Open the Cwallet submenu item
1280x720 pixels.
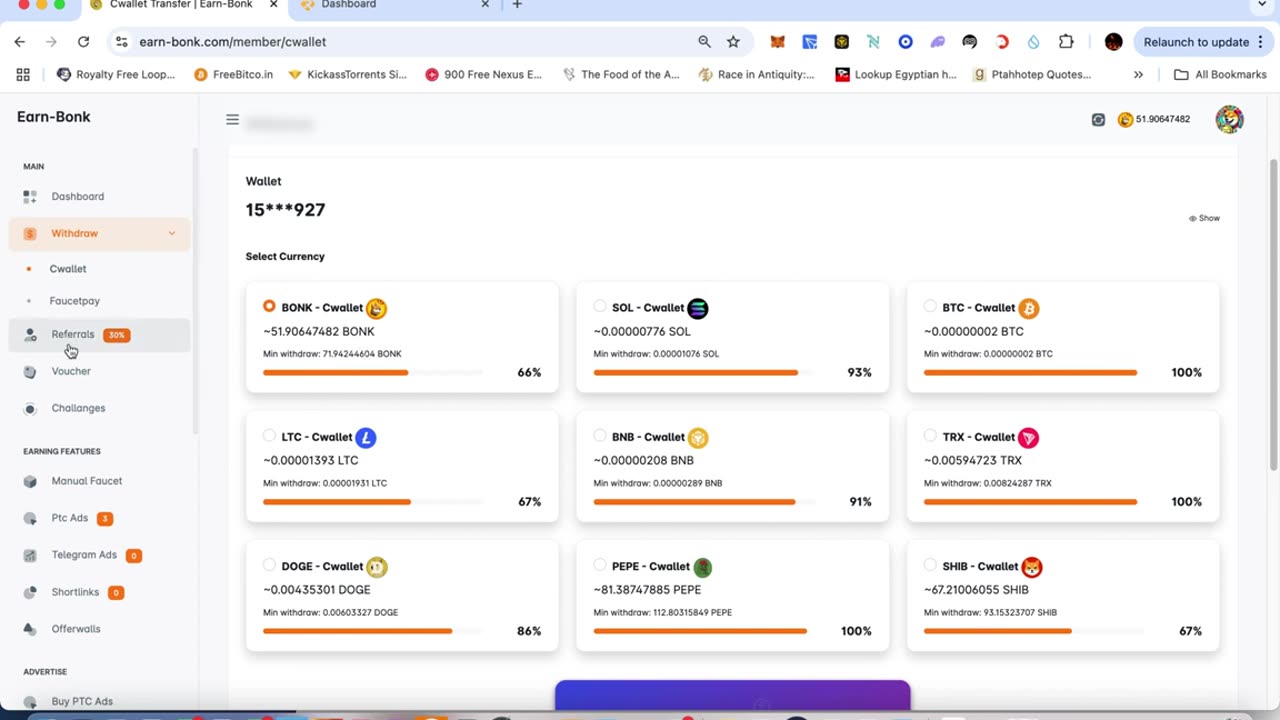pyautogui.click(x=68, y=269)
